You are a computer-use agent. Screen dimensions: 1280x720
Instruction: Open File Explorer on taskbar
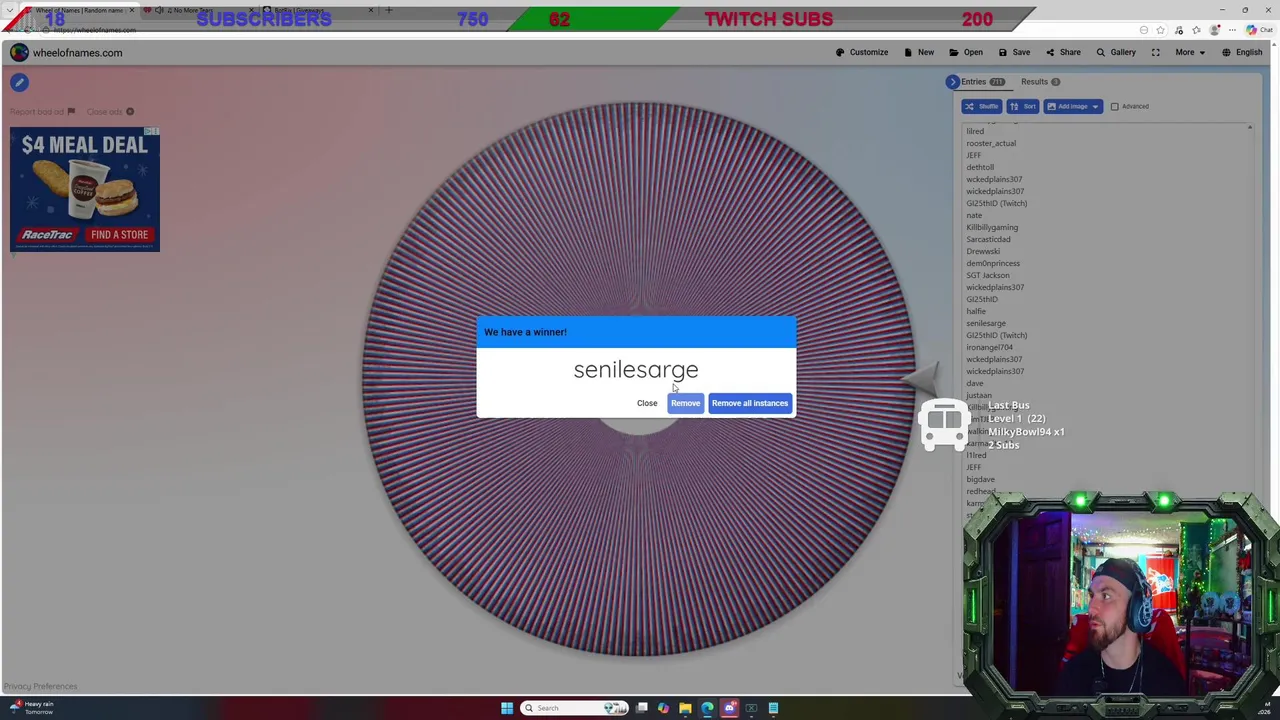click(x=685, y=708)
